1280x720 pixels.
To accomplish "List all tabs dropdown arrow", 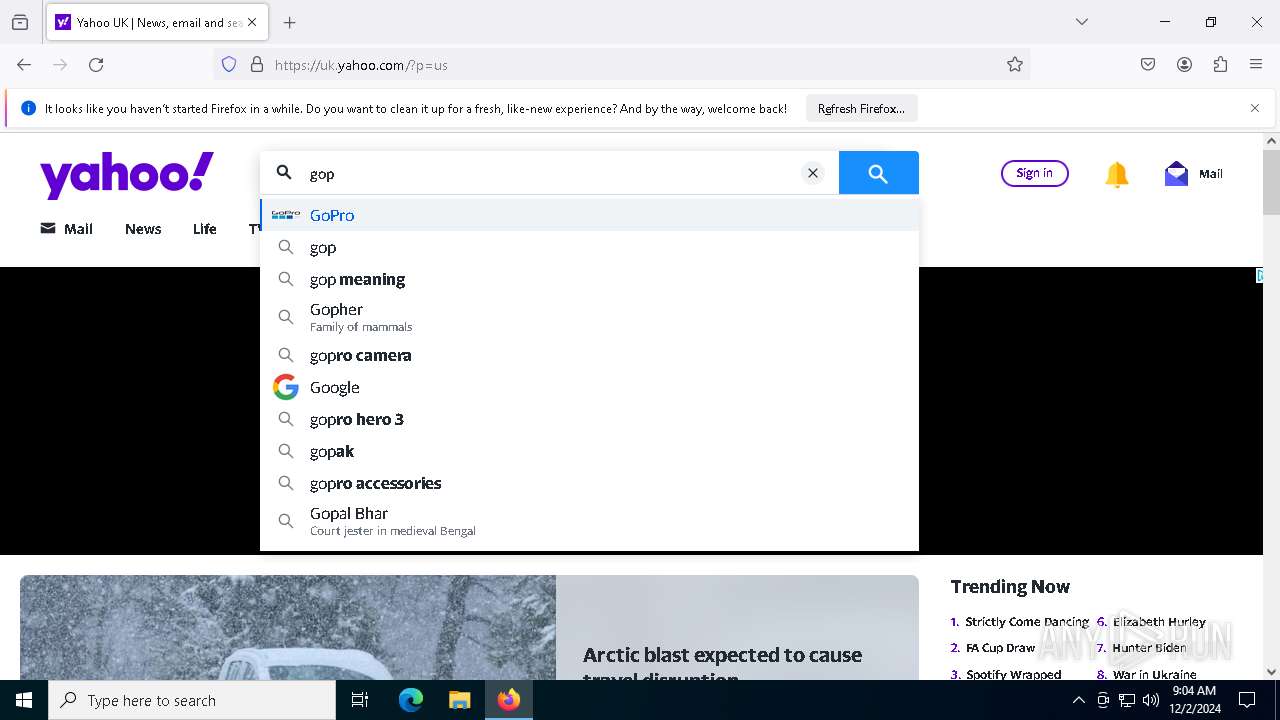I will 1082,22.
